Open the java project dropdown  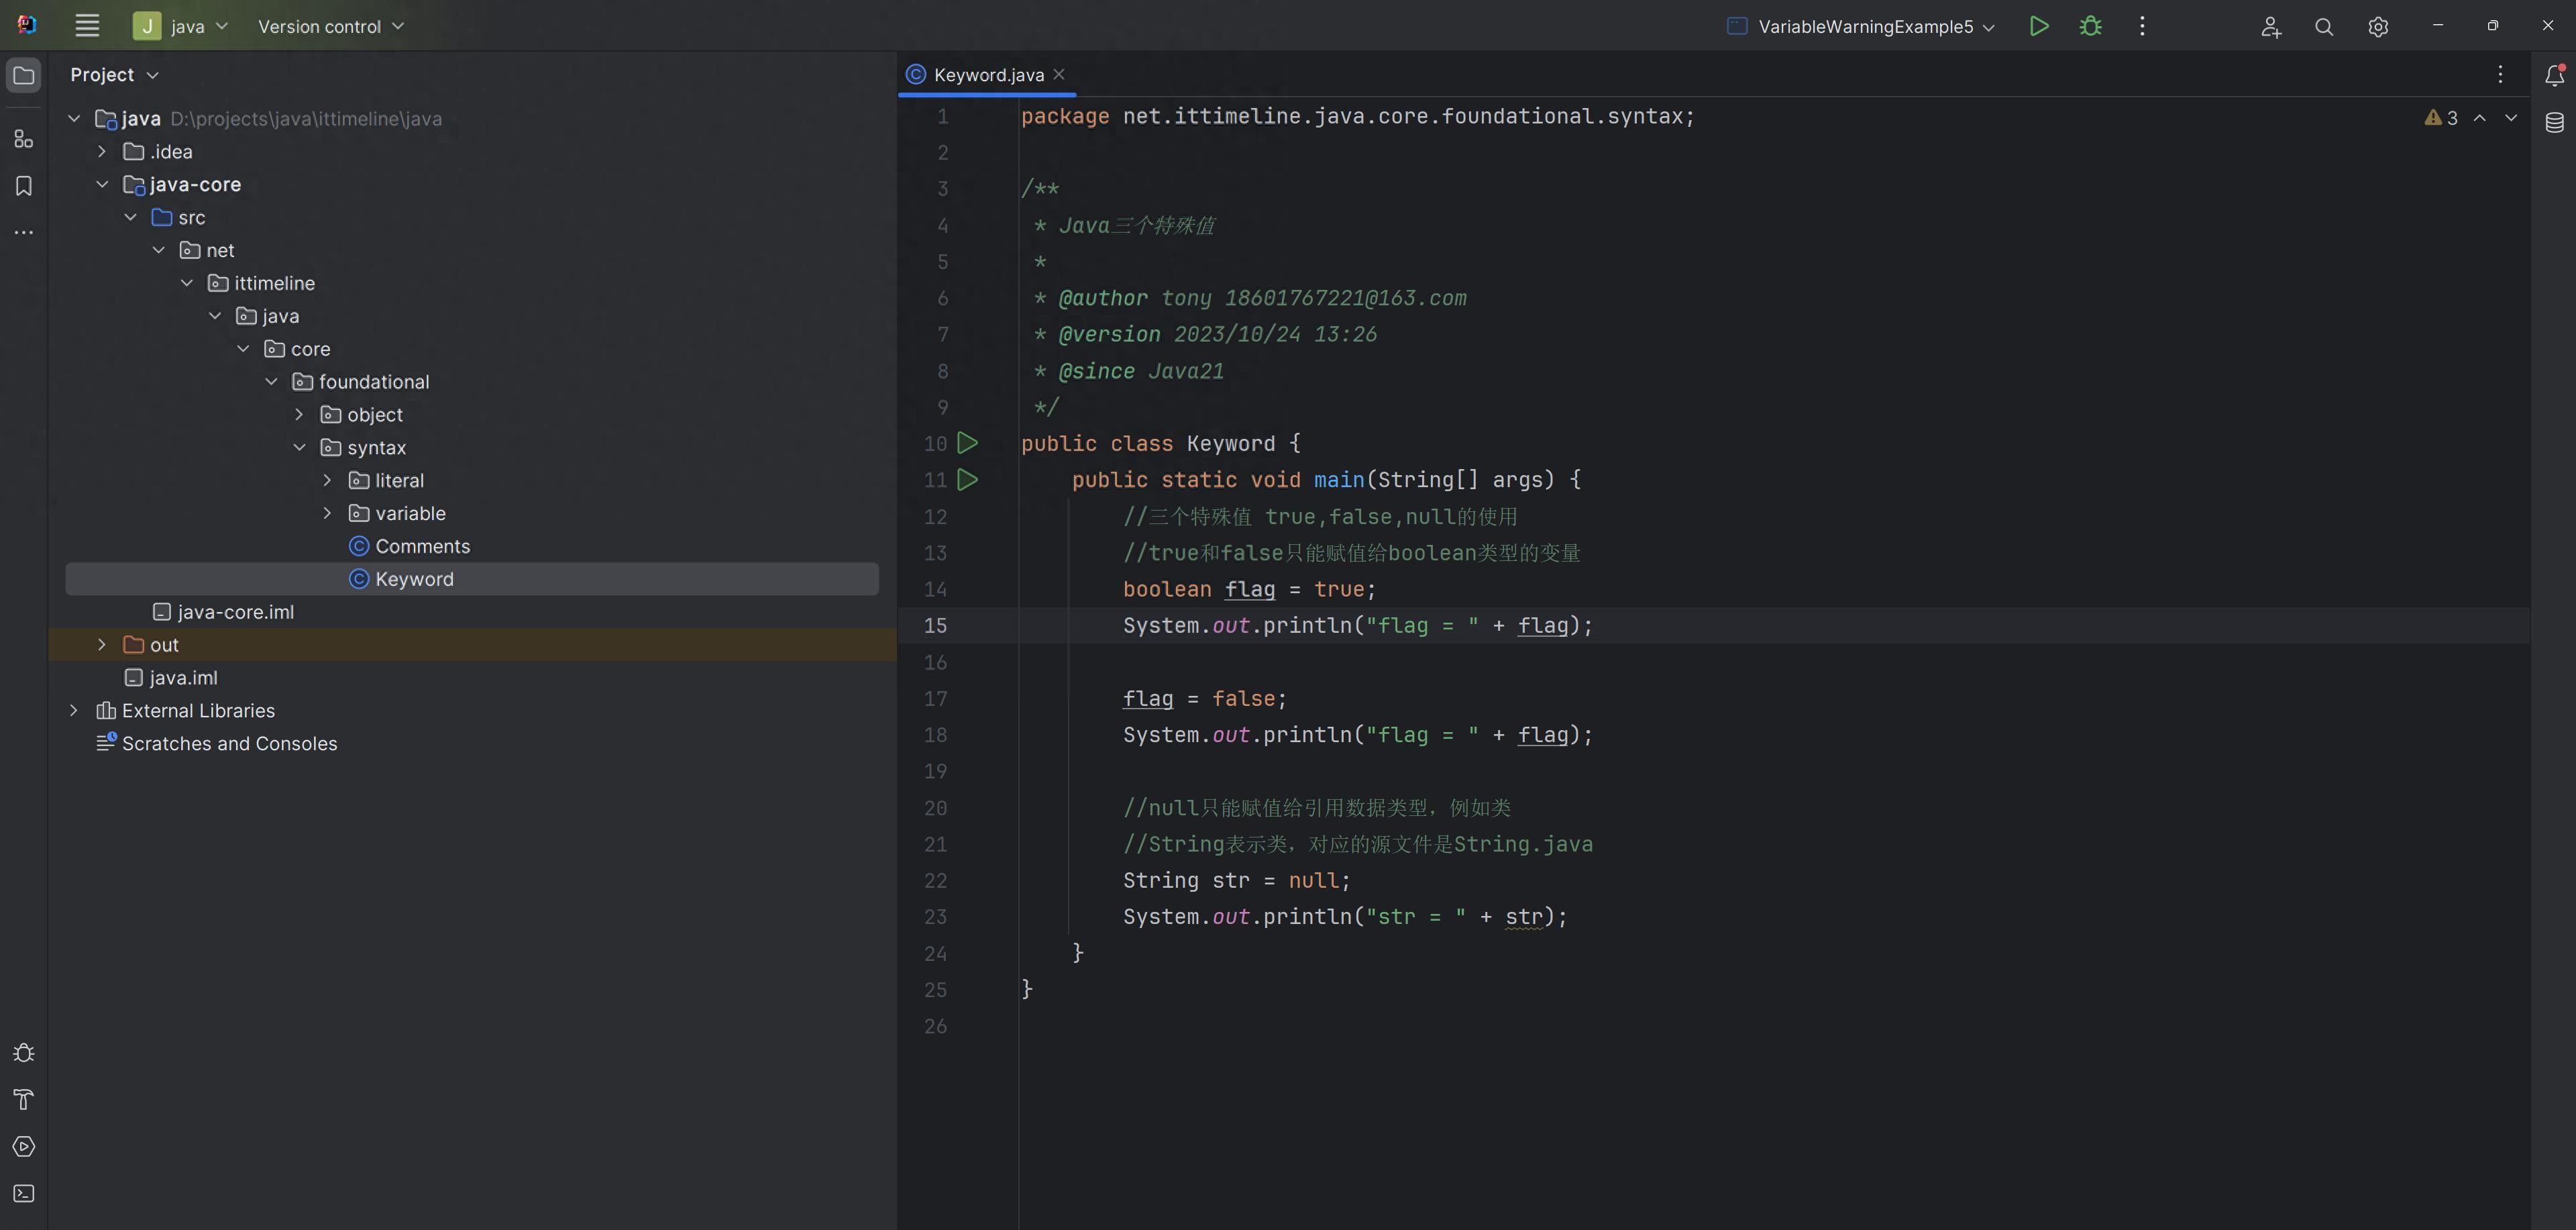click(181, 26)
